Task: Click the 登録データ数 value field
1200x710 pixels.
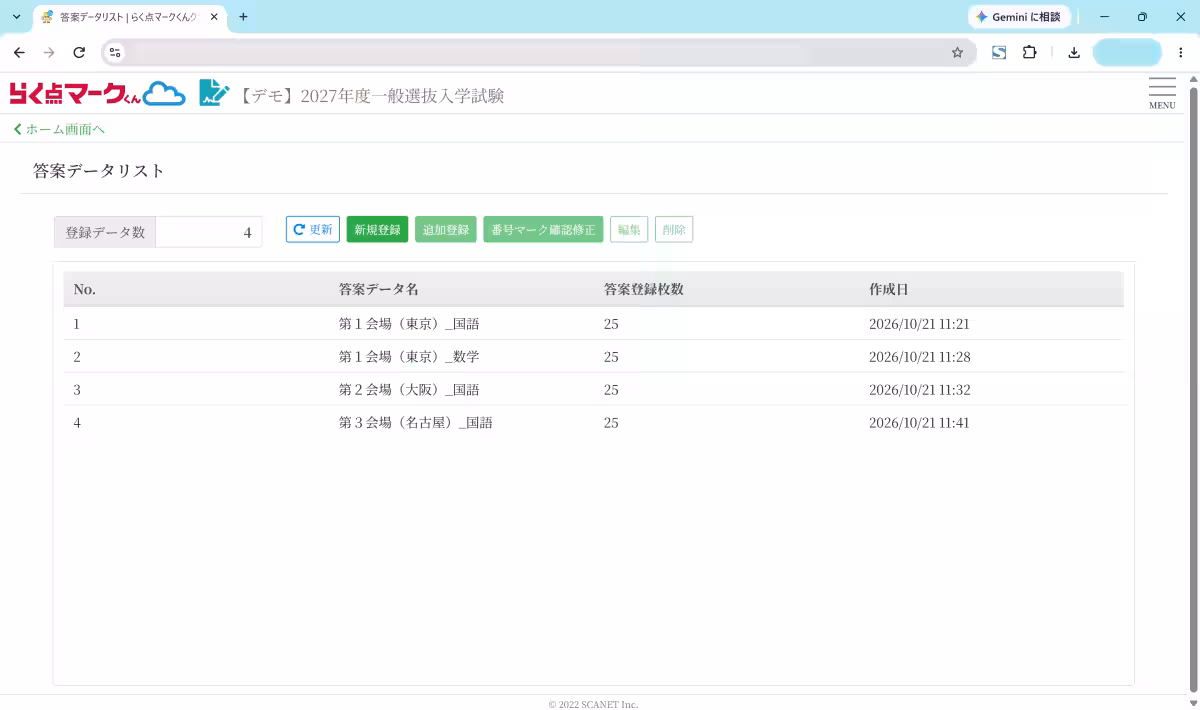Action: tap(209, 232)
